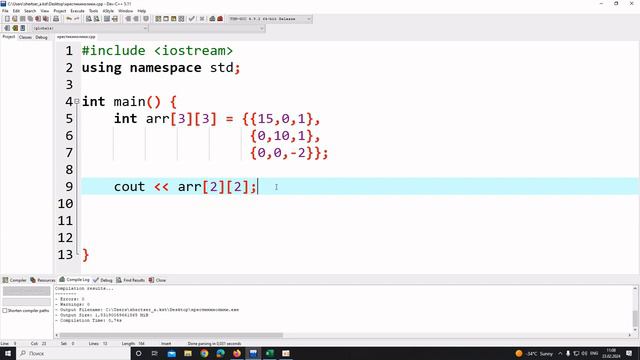Click the Replace toolbar icon

(x=96, y=19)
